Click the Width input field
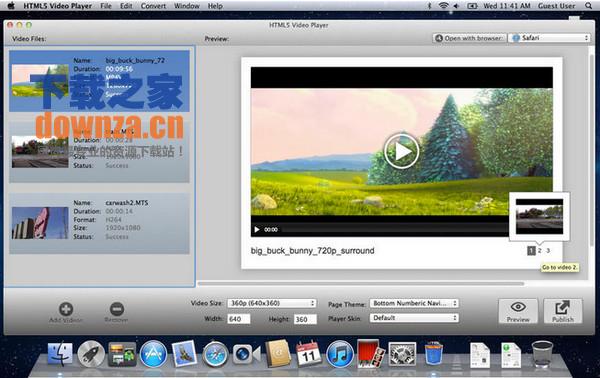 tap(239, 319)
